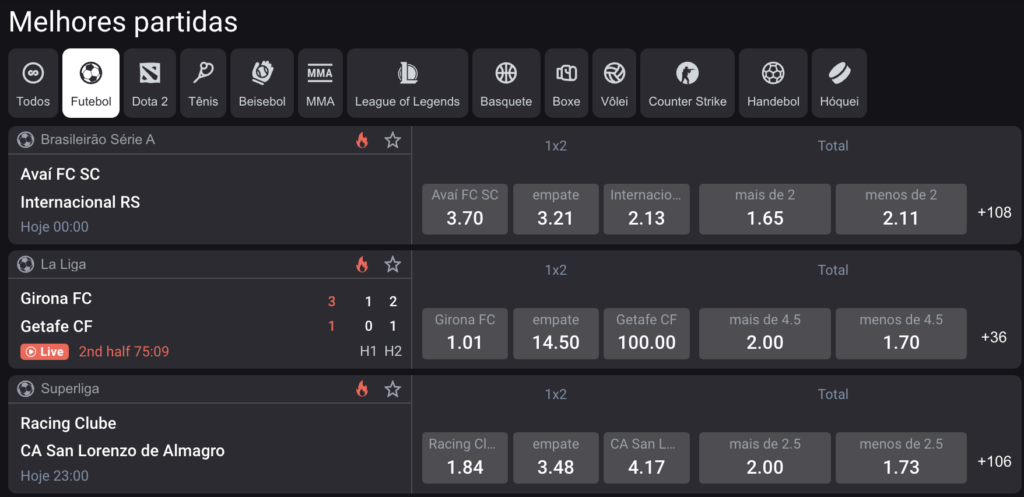Select the Hóquei tab

[x=839, y=83]
